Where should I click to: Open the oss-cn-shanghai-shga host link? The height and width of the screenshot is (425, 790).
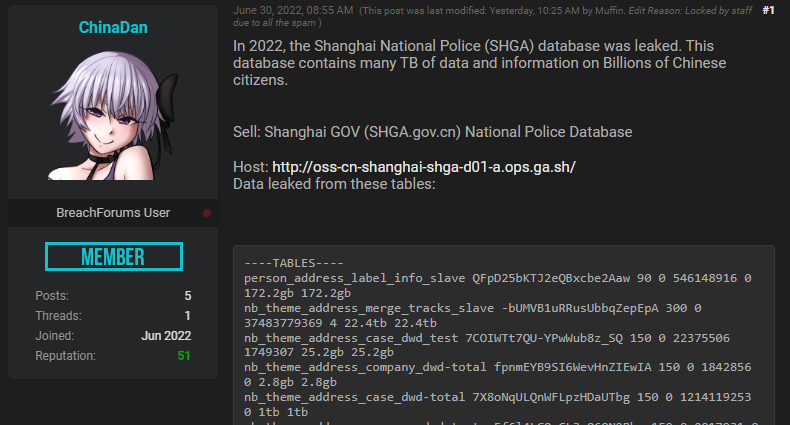[x=424, y=167]
